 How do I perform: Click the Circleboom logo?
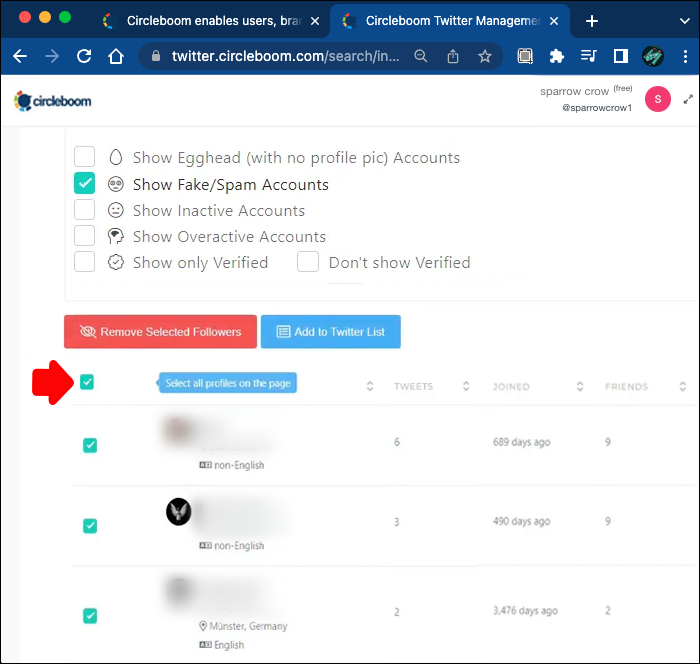53,101
